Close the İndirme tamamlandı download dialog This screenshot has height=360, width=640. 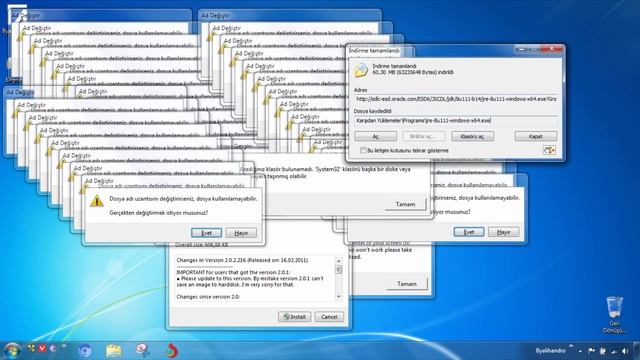(x=551, y=49)
